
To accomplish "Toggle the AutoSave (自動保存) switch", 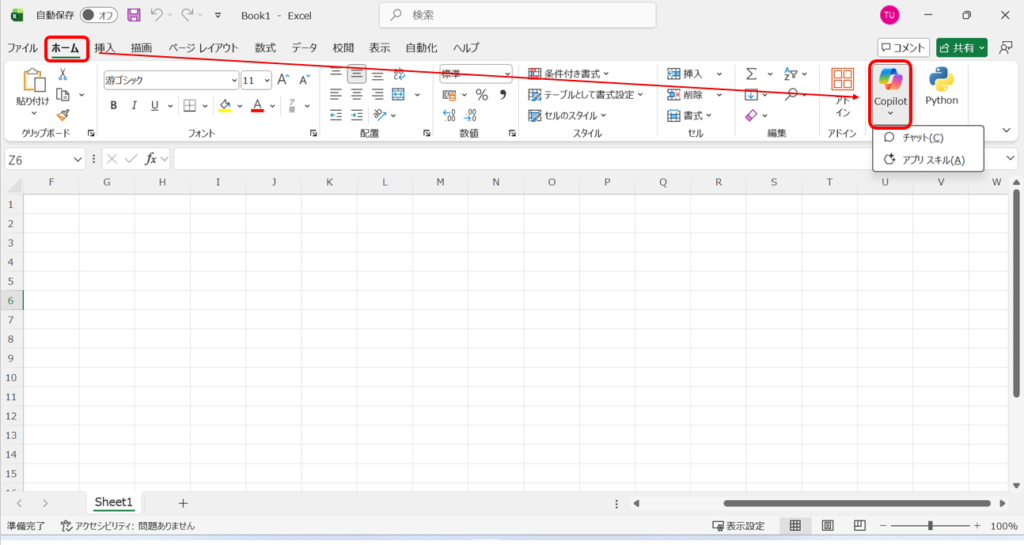I will [99, 16].
